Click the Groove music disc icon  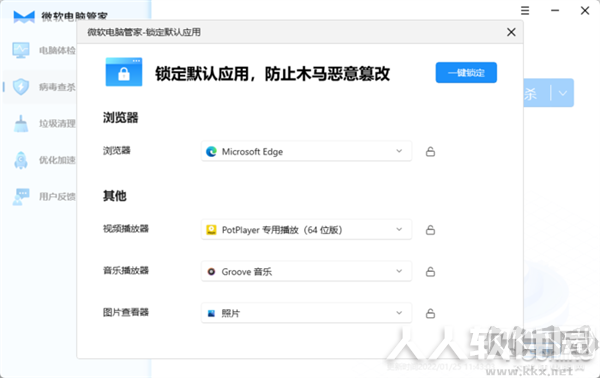(211, 272)
